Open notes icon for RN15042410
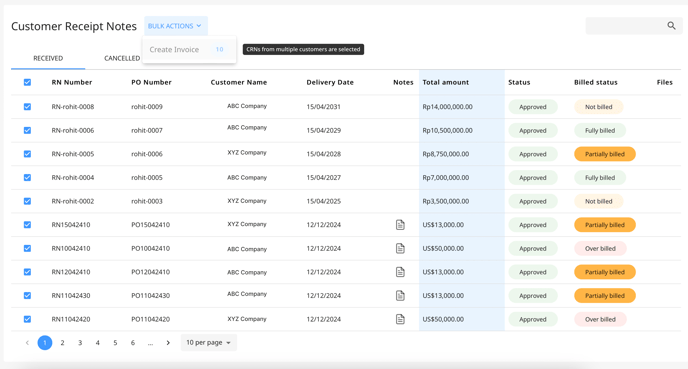The width and height of the screenshot is (688, 369). tap(400, 225)
